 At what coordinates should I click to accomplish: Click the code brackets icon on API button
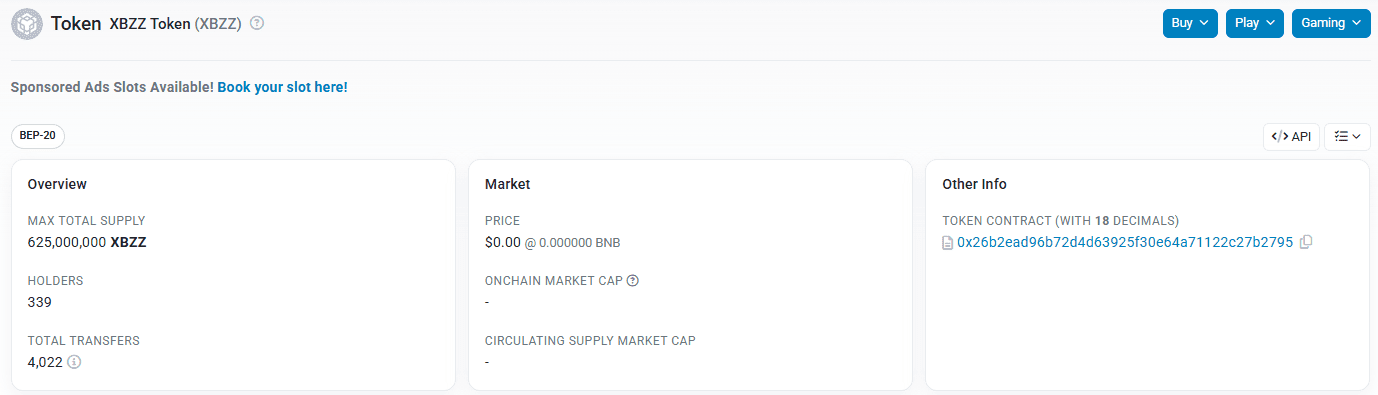pyautogui.click(x=1280, y=137)
